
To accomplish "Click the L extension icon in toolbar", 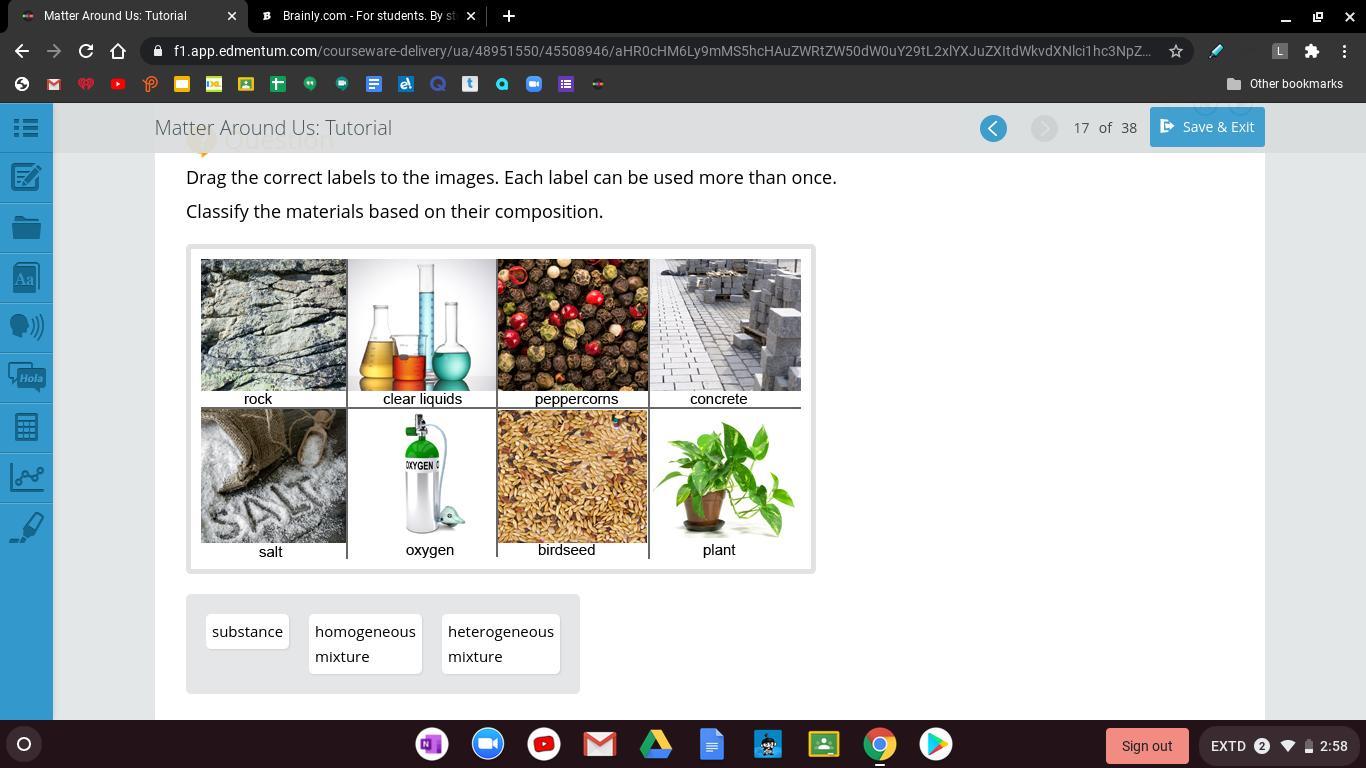I will coord(1279,51).
